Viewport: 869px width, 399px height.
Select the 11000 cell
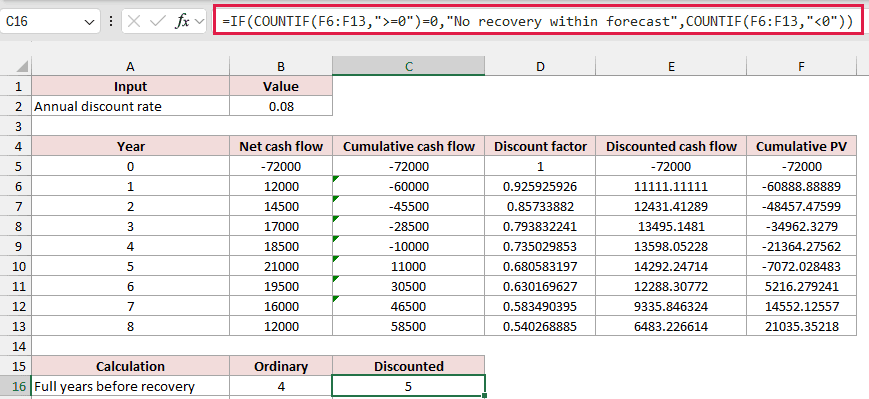point(408,266)
